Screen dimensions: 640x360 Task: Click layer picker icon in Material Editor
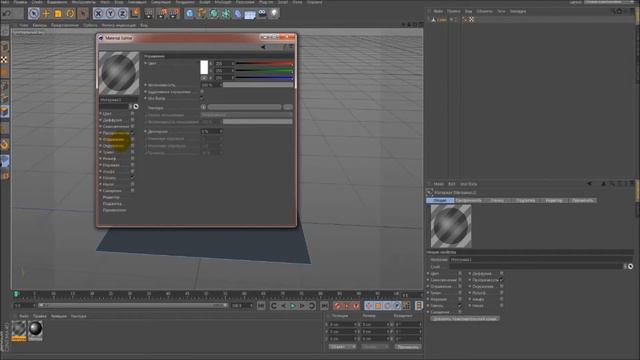(x=136, y=107)
